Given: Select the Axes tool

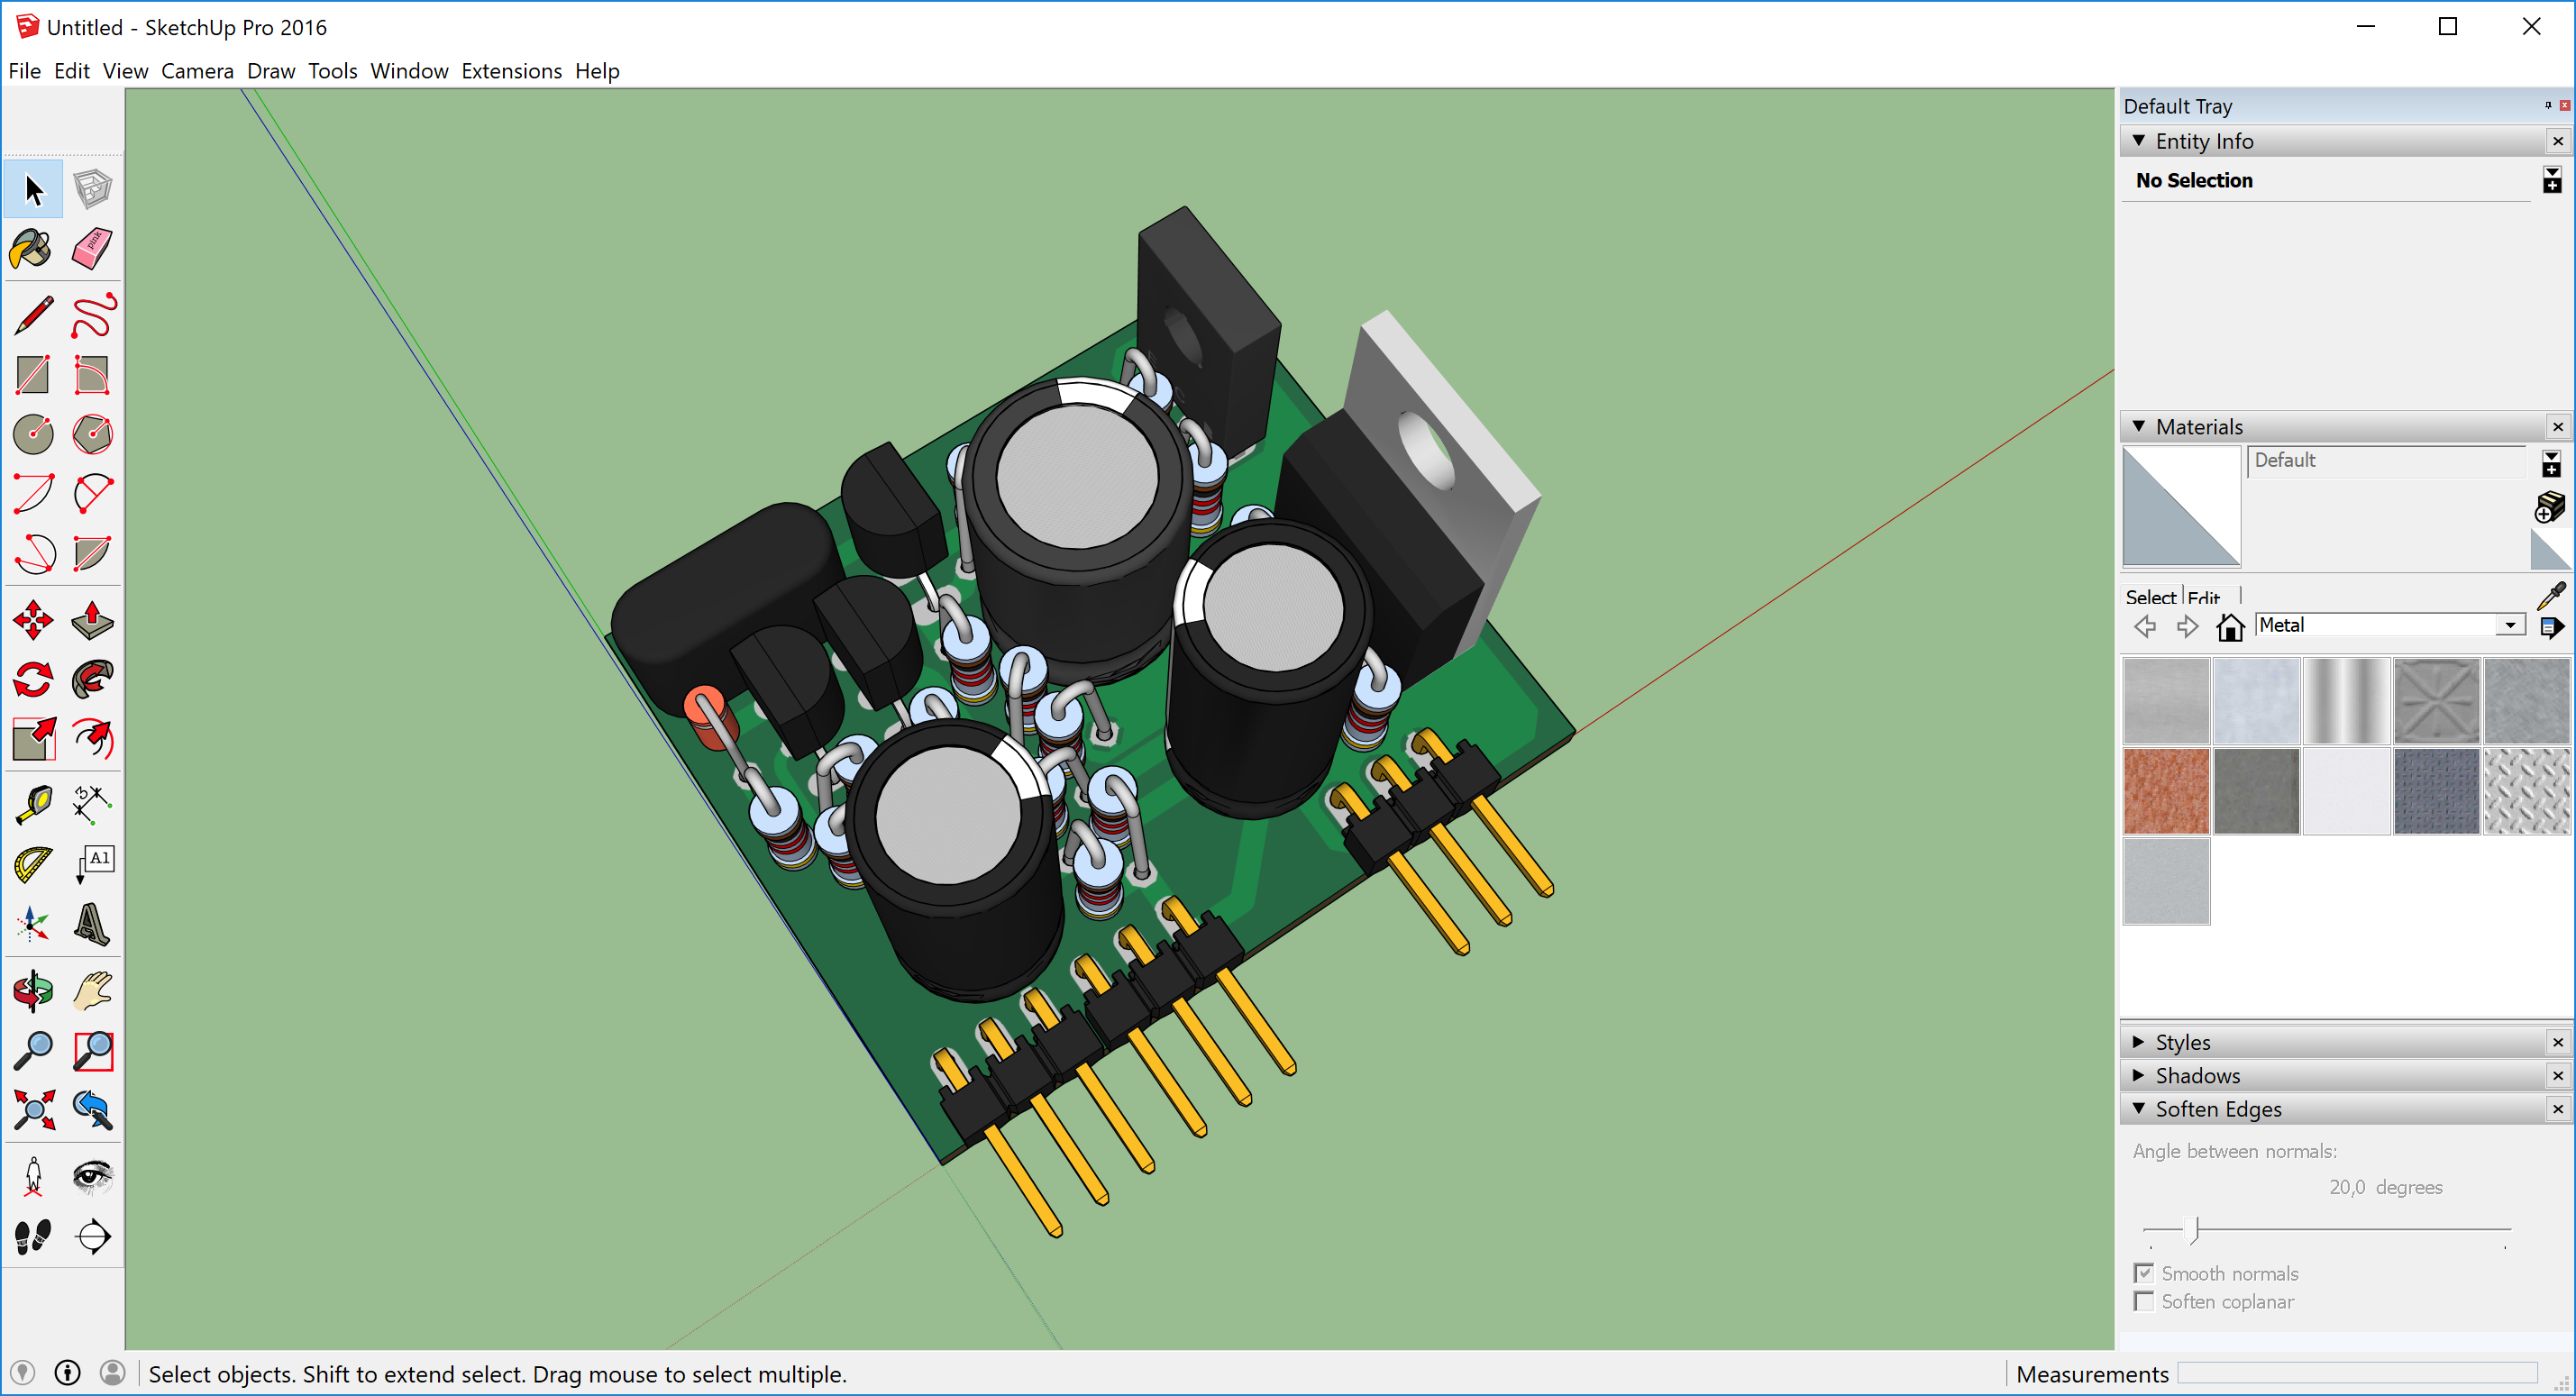Looking at the screenshot, I should pyautogui.click(x=33, y=925).
